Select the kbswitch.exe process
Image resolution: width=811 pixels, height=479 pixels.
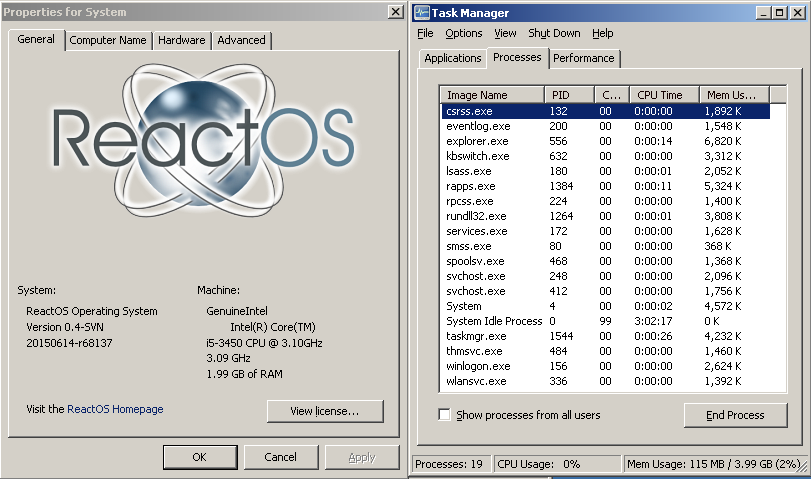(x=606, y=156)
